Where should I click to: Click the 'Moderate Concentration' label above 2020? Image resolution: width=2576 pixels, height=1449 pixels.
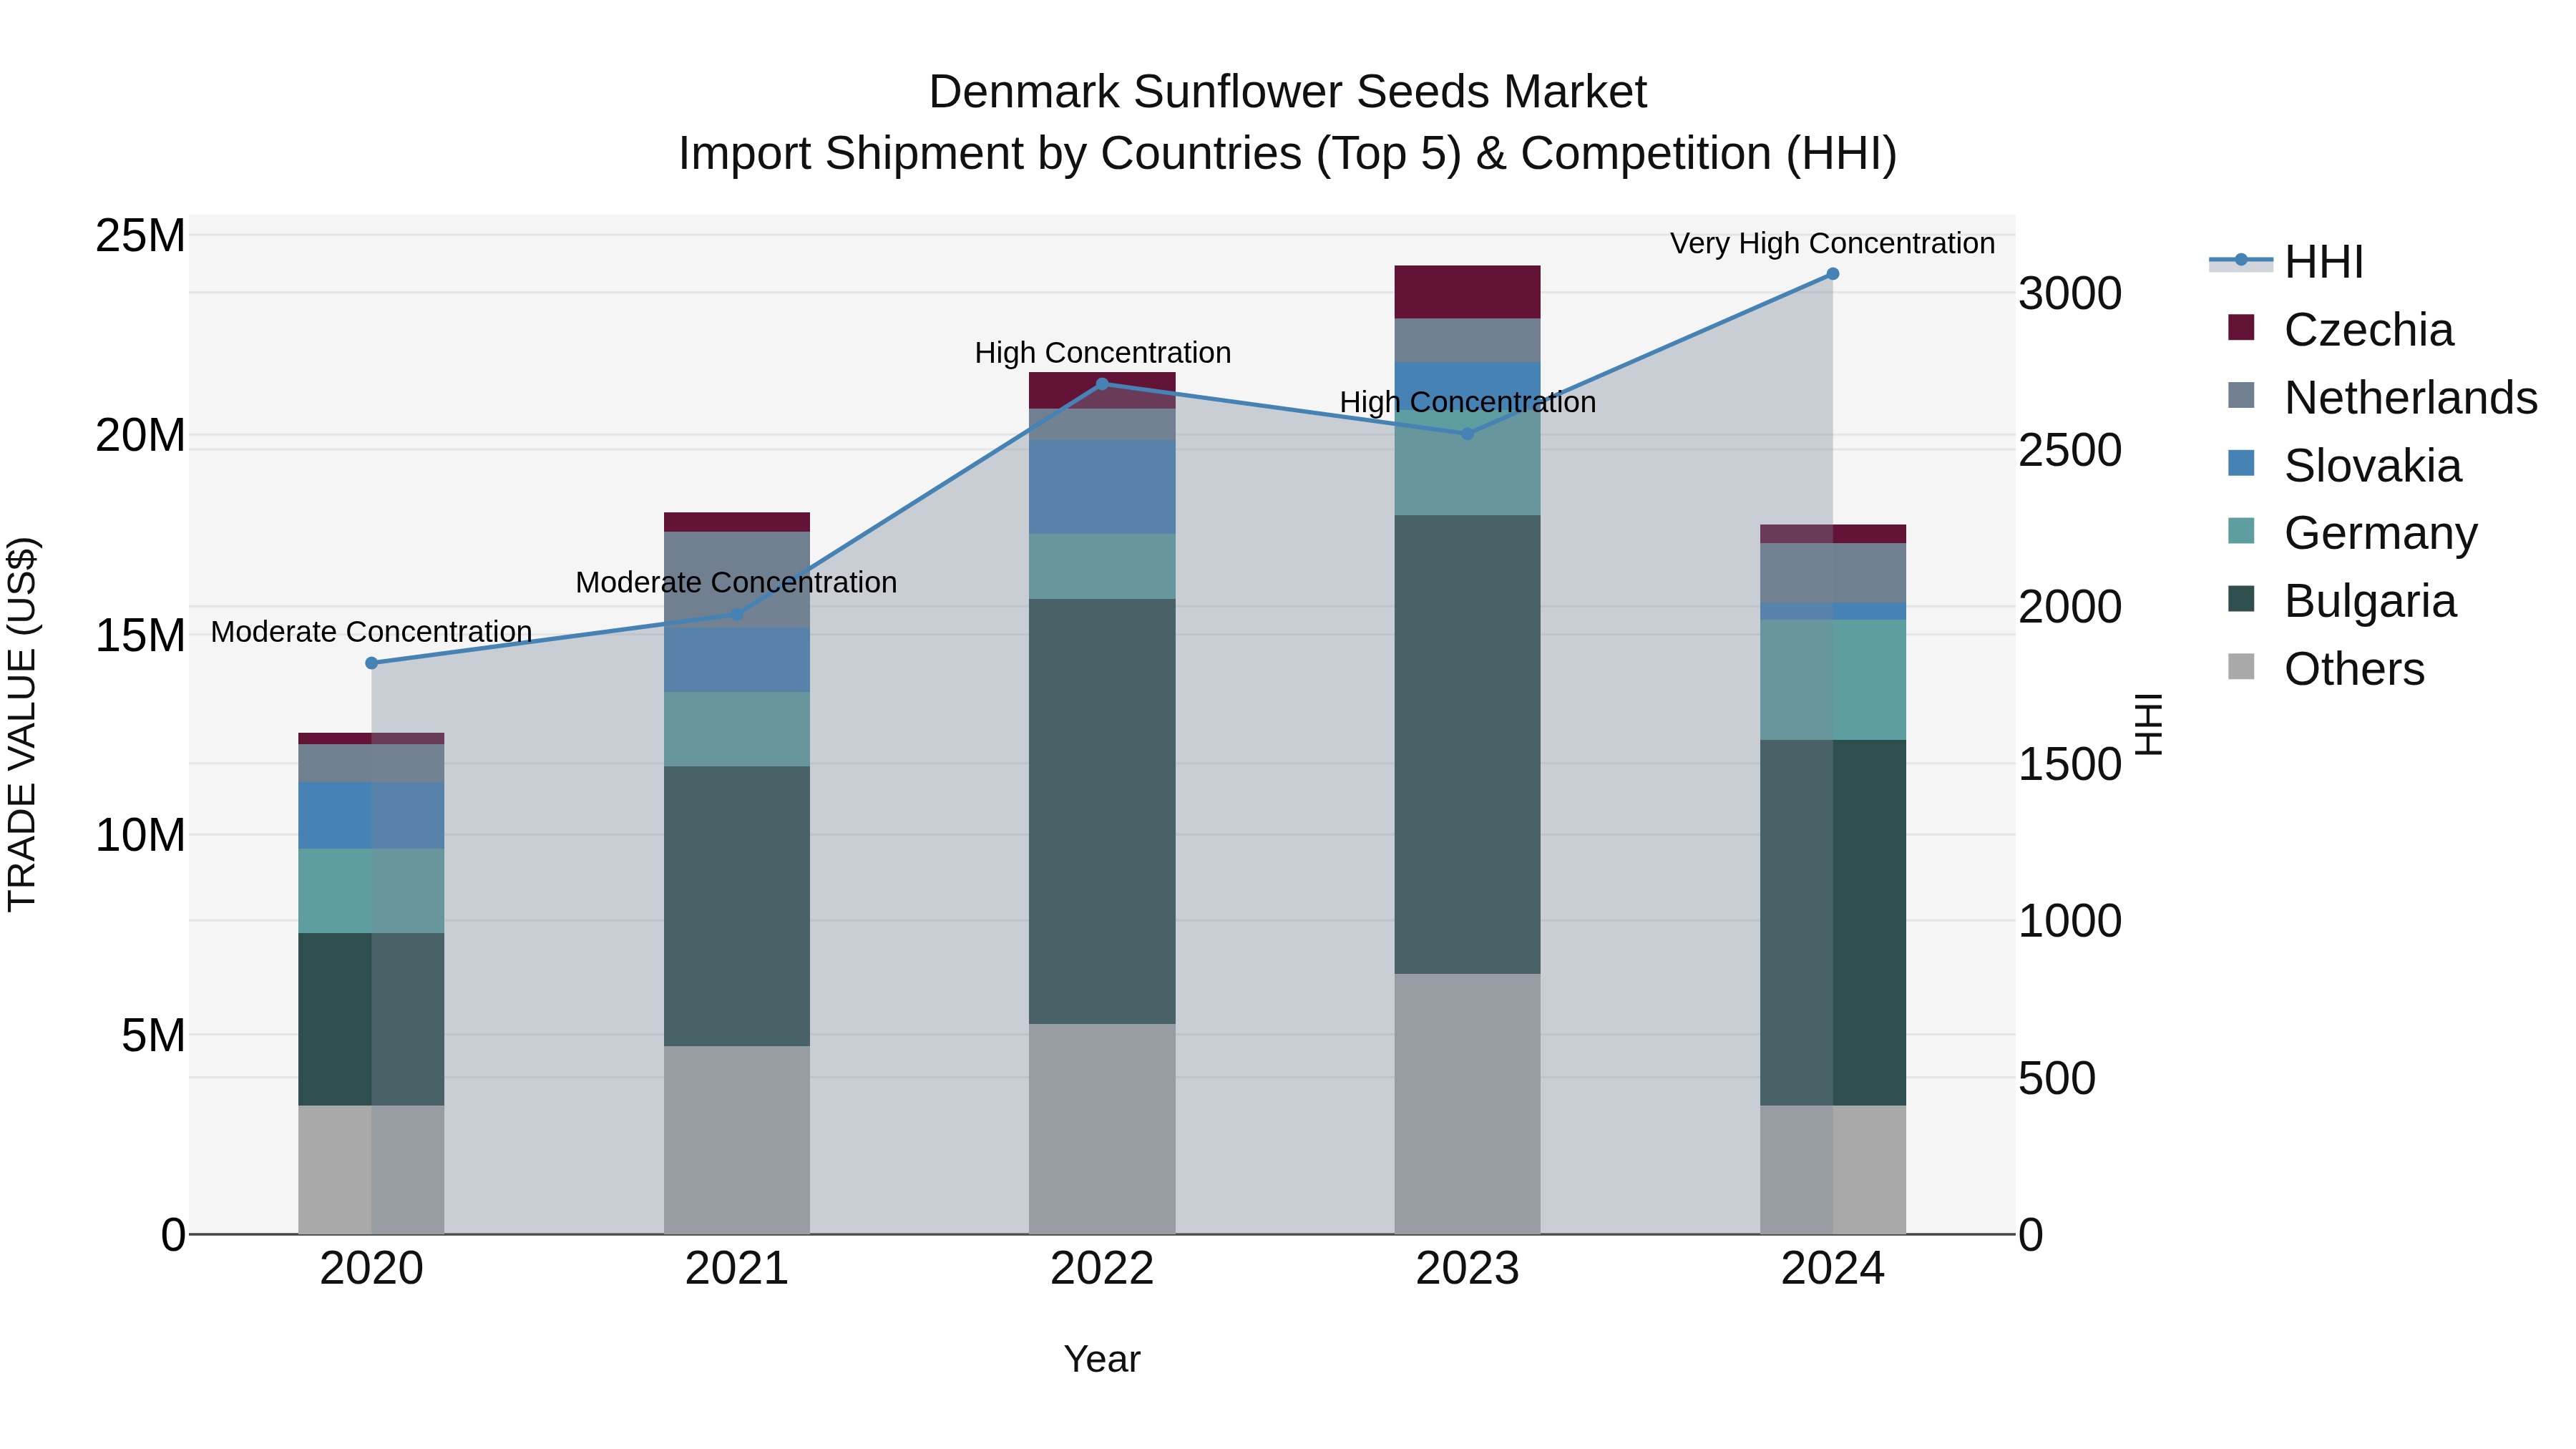click(371, 632)
